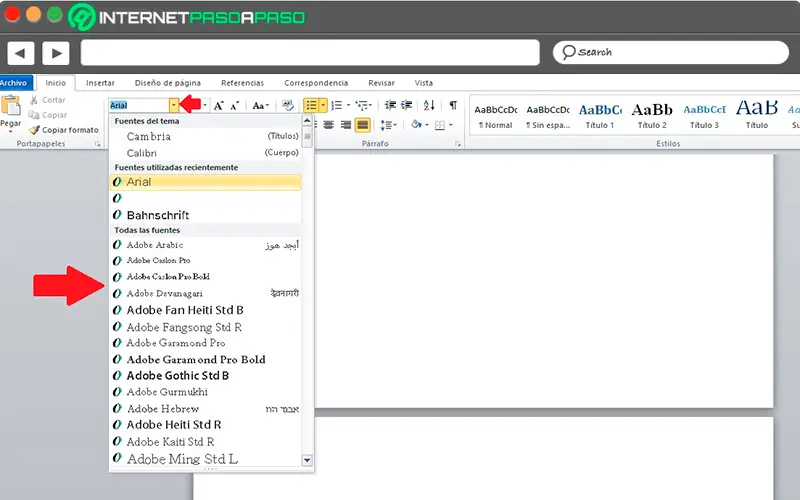Viewport: 800px width, 500px height.
Task: Select Adobe Hebrew font
Action: tap(206, 409)
